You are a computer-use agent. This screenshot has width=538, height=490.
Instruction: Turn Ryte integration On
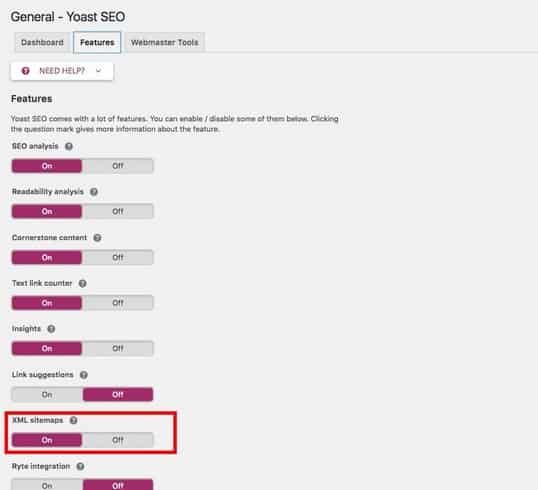47,485
